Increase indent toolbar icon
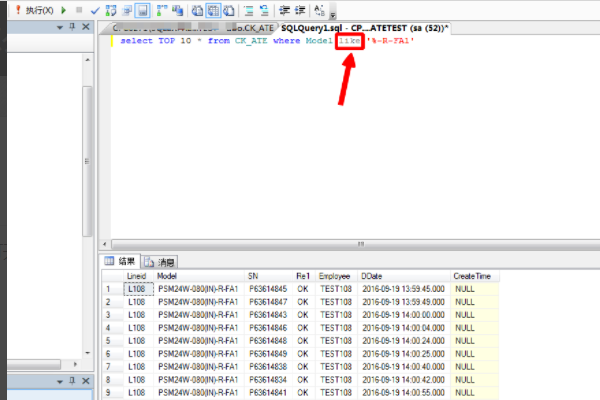The height and width of the screenshot is (400, 600). [300, 11]
